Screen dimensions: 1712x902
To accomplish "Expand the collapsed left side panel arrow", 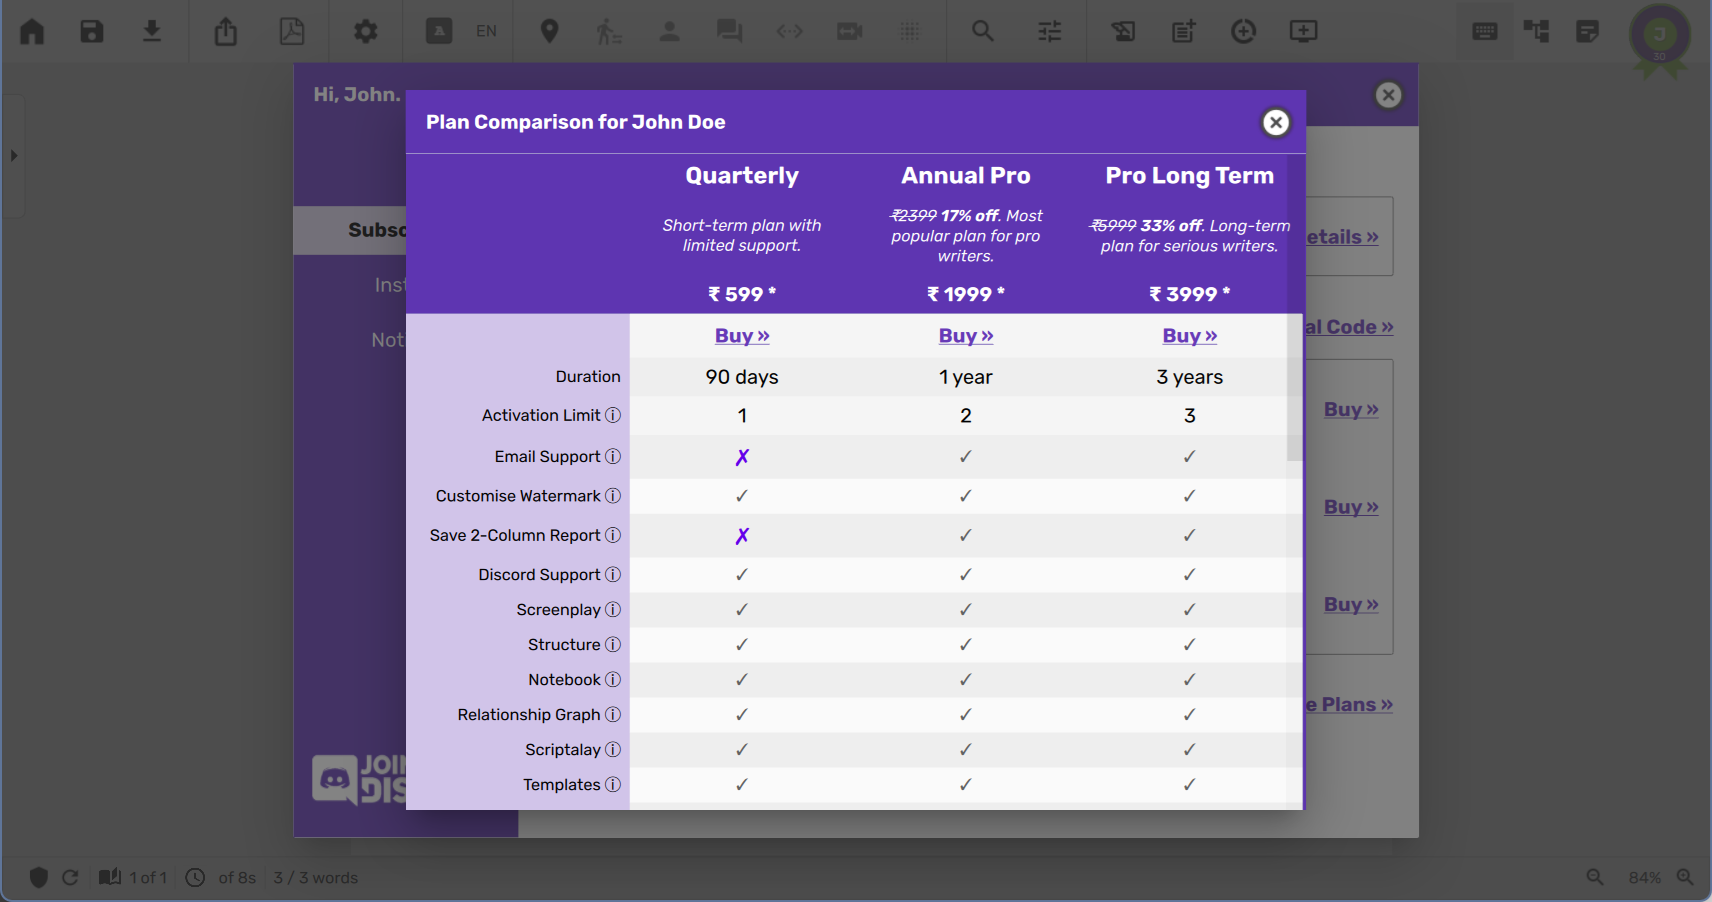I will (14, 156).
